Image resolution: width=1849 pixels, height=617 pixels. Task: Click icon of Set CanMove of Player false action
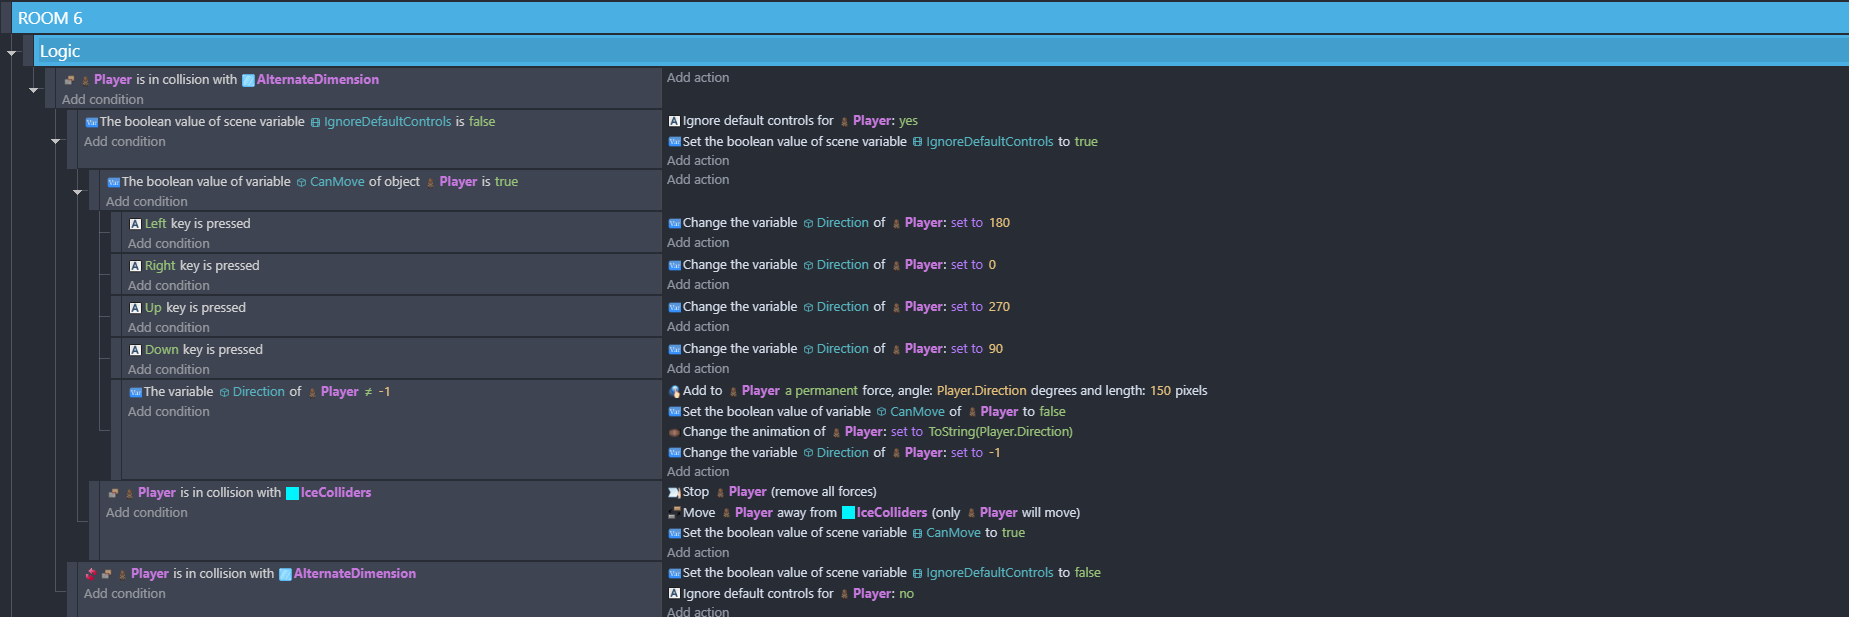(674, 412)
